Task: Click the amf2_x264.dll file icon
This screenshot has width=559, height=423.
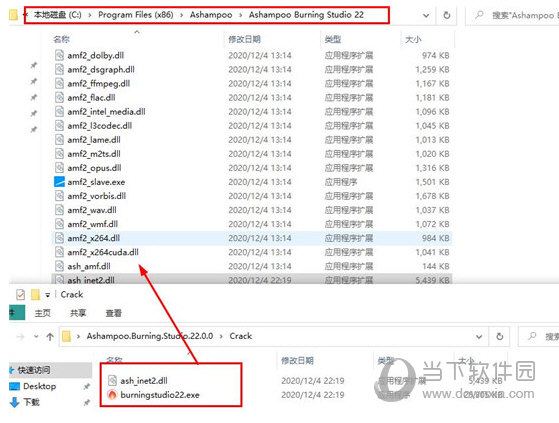Action: pos(59,238)
